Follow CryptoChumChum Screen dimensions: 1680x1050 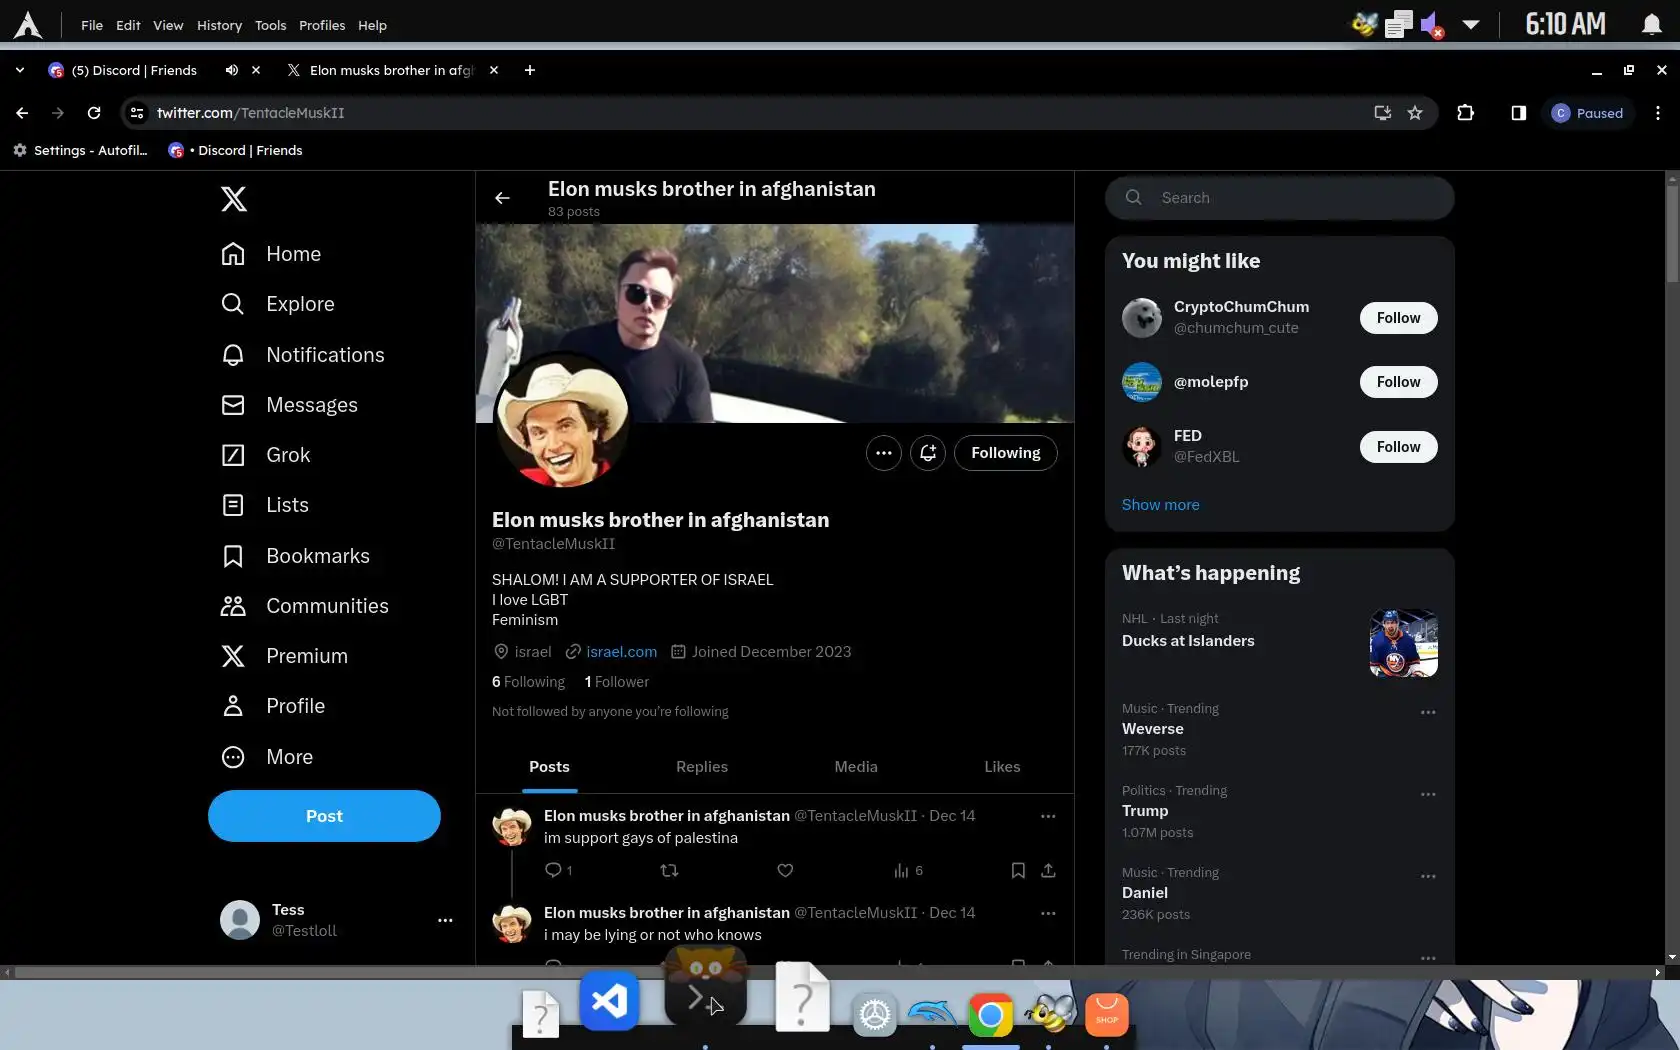(x=1398, y=318)
